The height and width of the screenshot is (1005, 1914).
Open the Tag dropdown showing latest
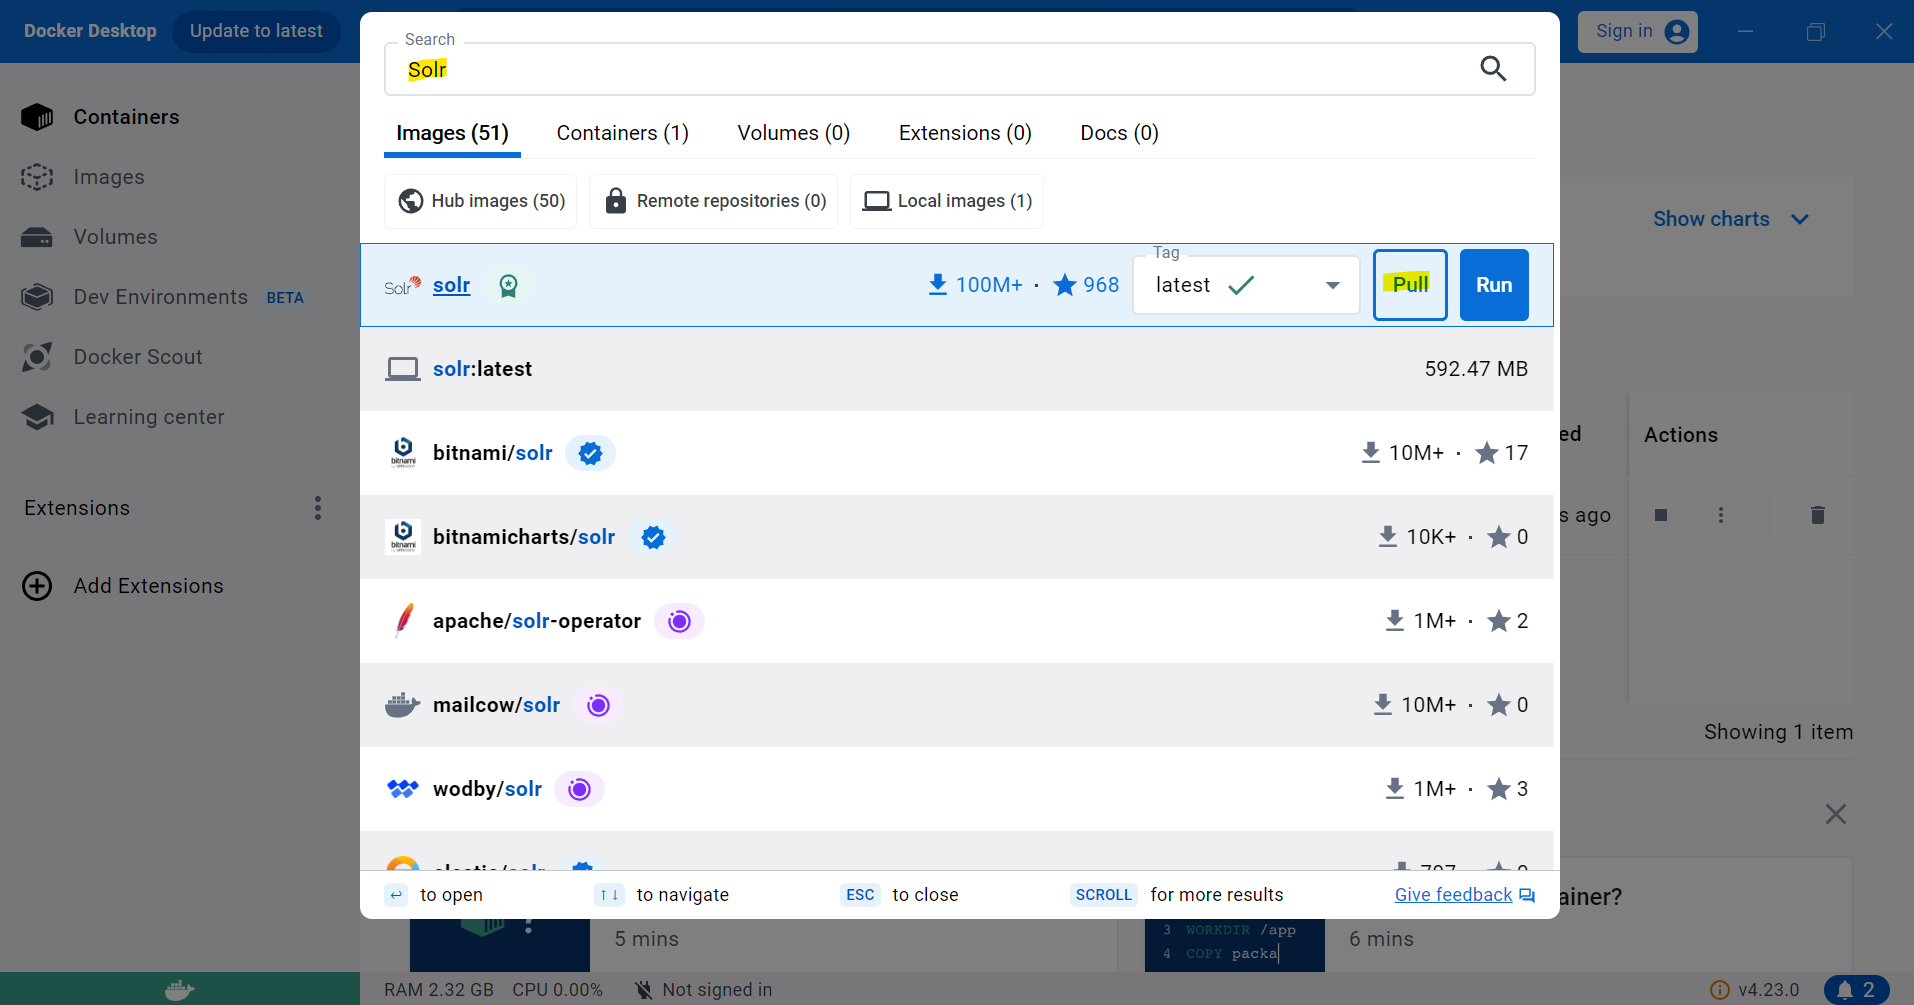[x=1246, y=285]
